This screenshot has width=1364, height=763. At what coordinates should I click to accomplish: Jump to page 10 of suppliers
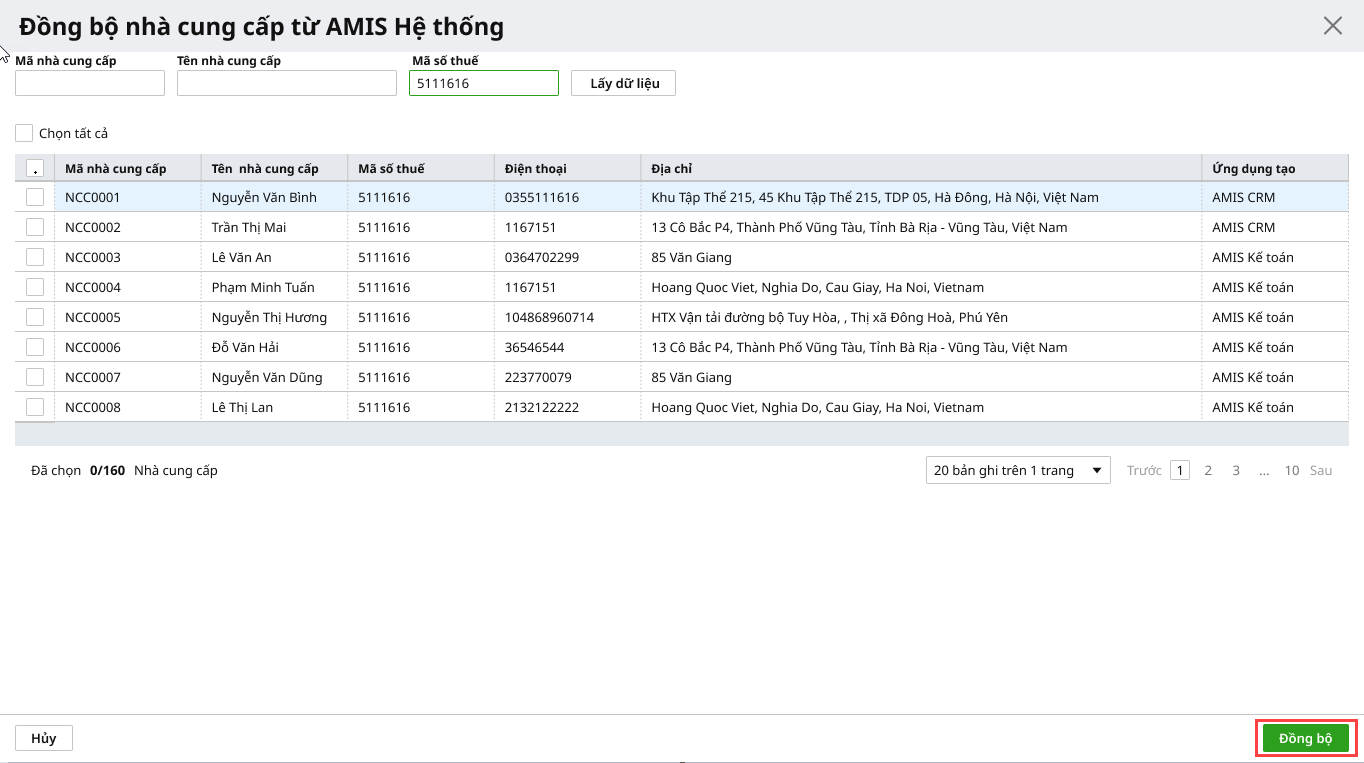point(1291,470)
